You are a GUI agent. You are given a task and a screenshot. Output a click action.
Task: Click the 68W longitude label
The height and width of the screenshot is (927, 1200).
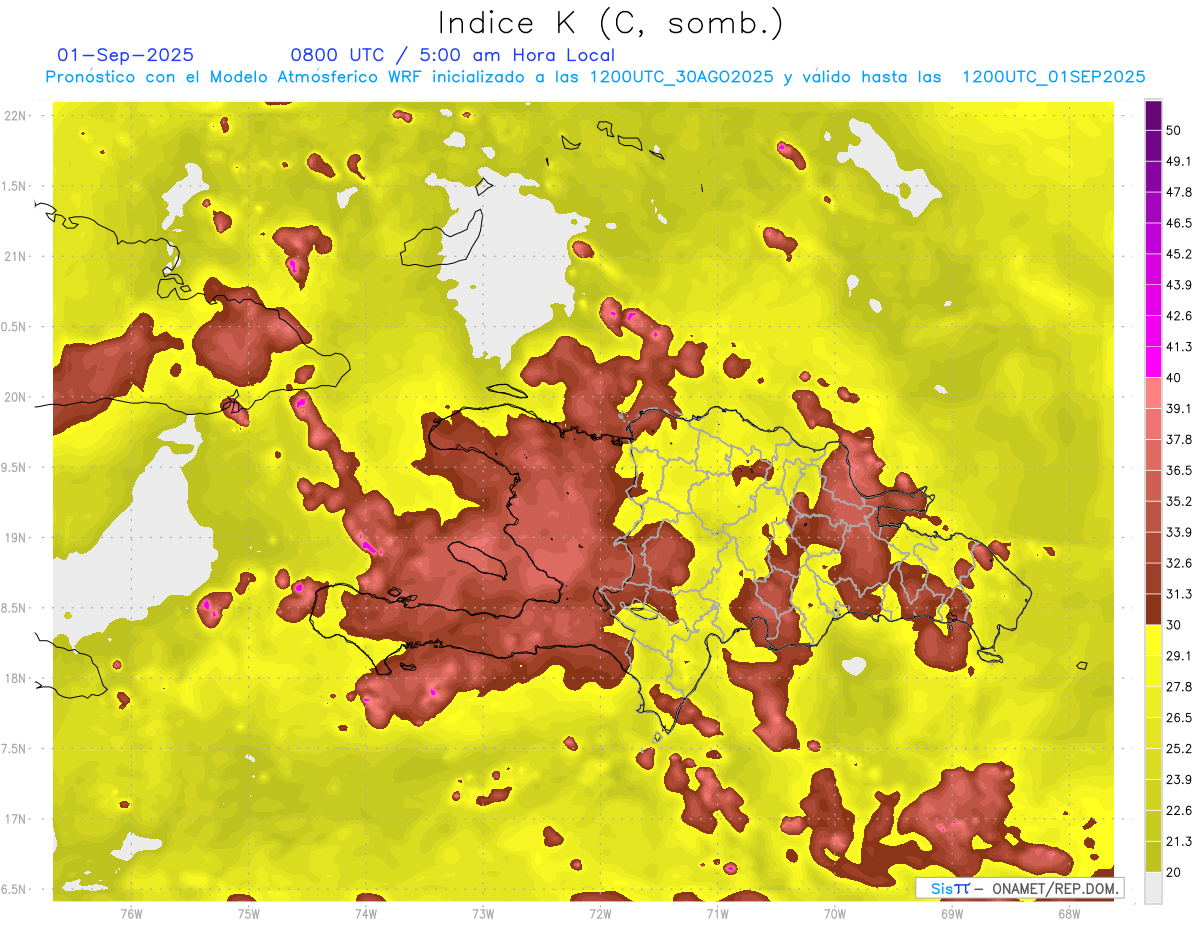(1069, 913)
